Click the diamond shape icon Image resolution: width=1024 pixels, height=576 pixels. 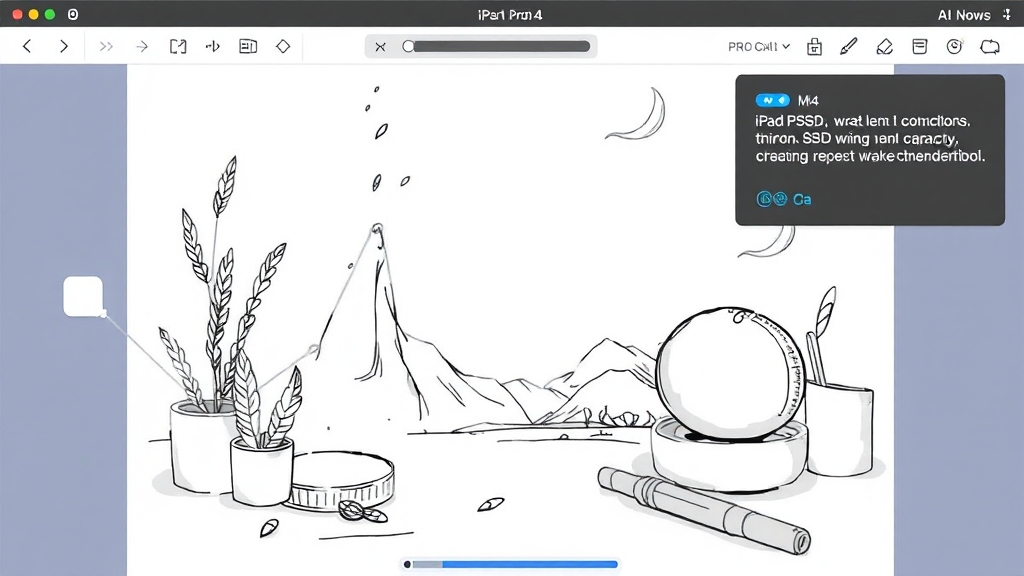[283, 46]
